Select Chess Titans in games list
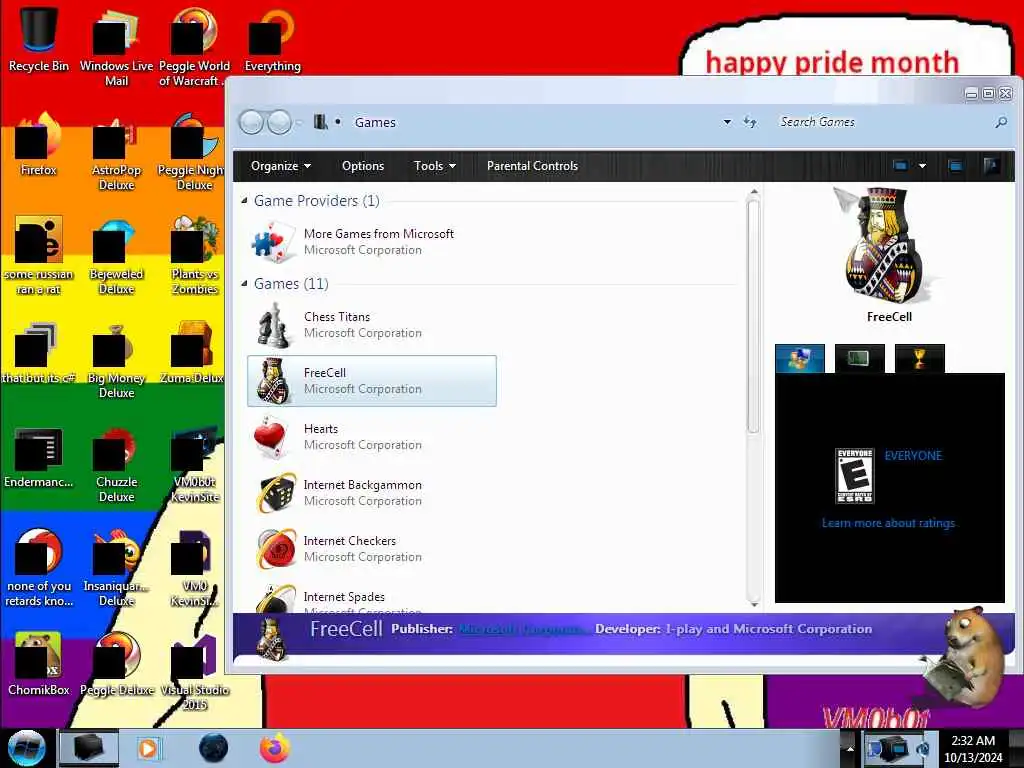The image size is (1024, 768). pyautogui.click(x=372, y=325)
